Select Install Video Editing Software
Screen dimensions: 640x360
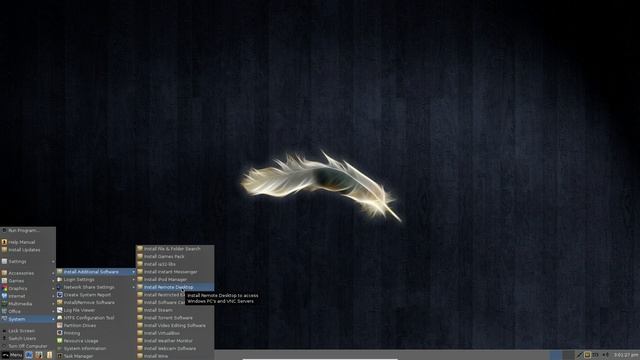(175, 325)
